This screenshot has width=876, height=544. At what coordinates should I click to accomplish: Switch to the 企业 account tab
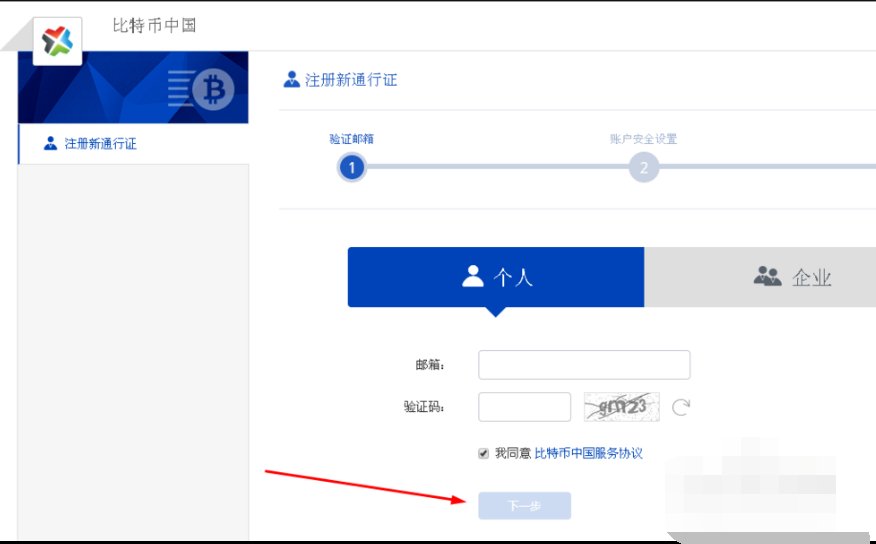pos(760,277)
